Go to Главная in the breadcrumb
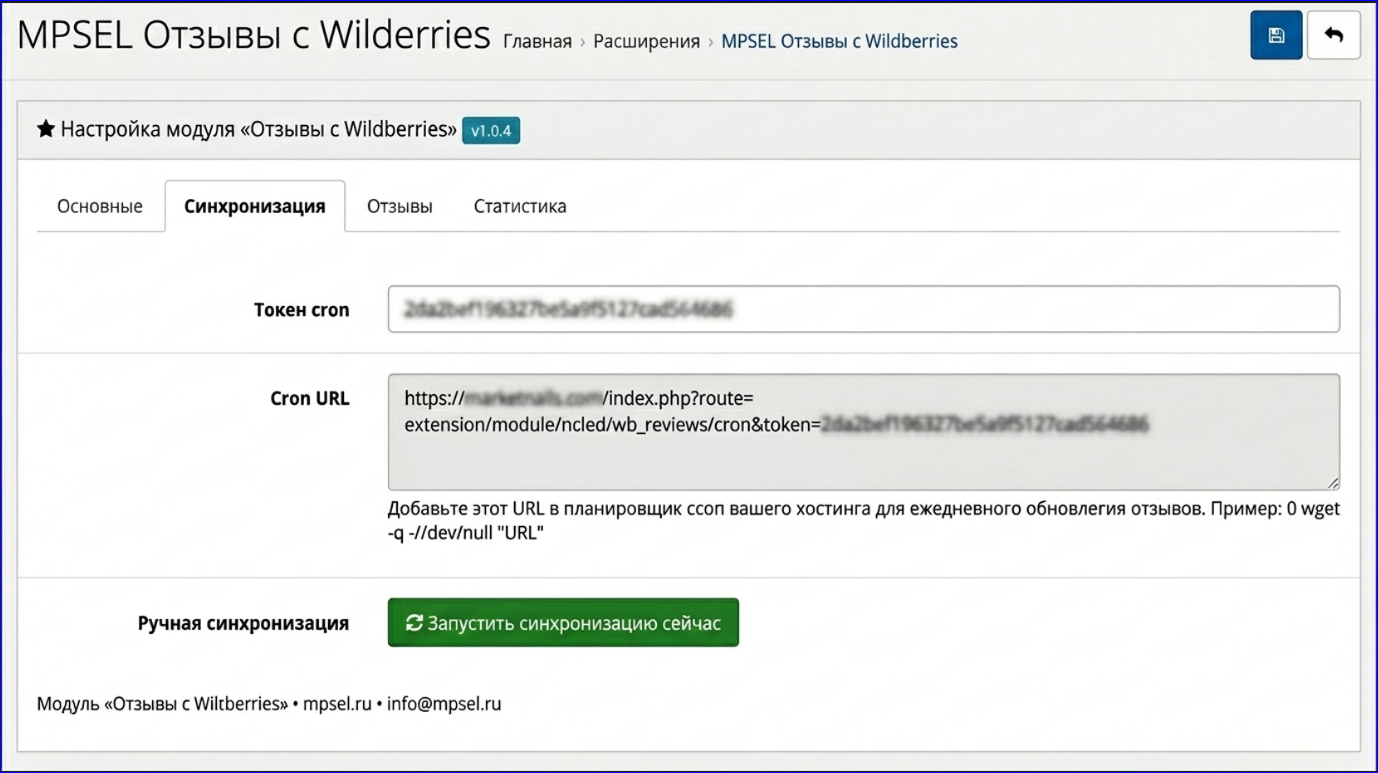 pos(537,41)
